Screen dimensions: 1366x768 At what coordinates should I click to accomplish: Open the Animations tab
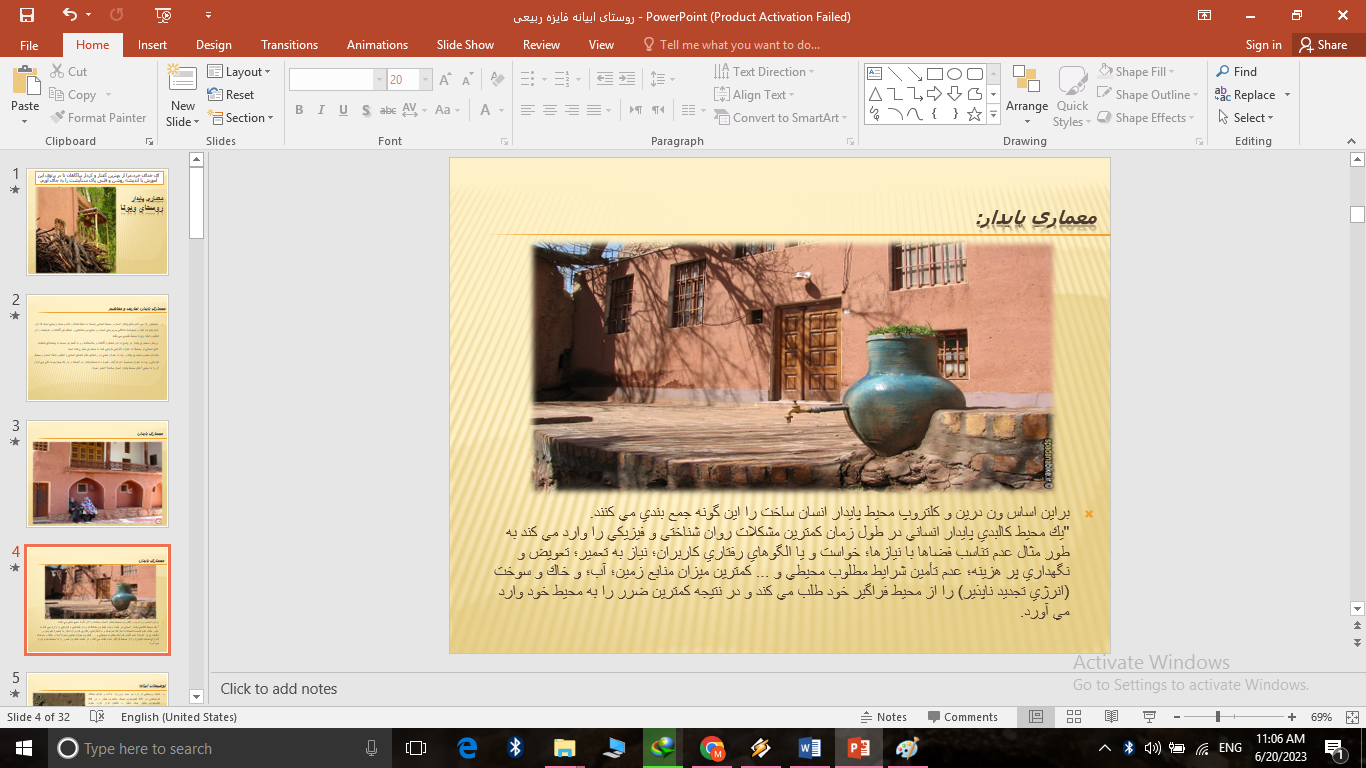pyautogui.click(x=377, y=45)
